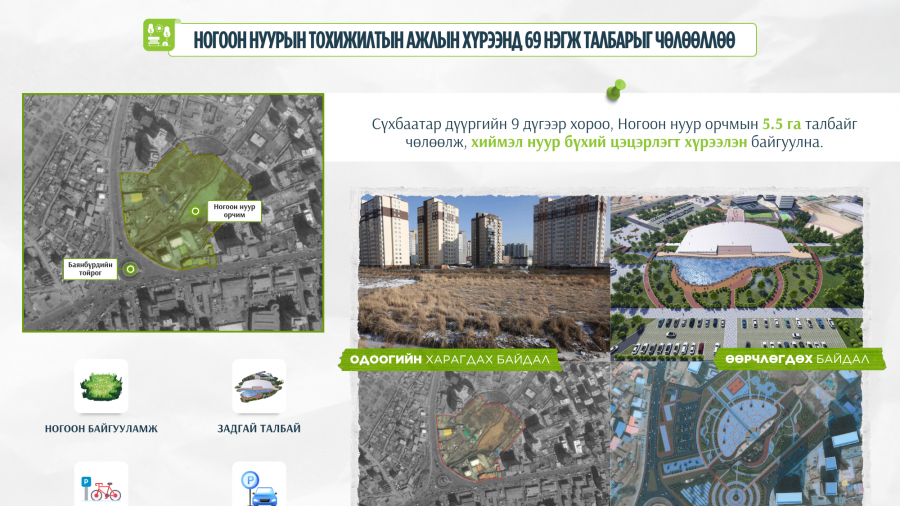The image size is (900, 506).
Task: Select the Ногоон байгууламж green bush icon
Action: coord(101,386)
